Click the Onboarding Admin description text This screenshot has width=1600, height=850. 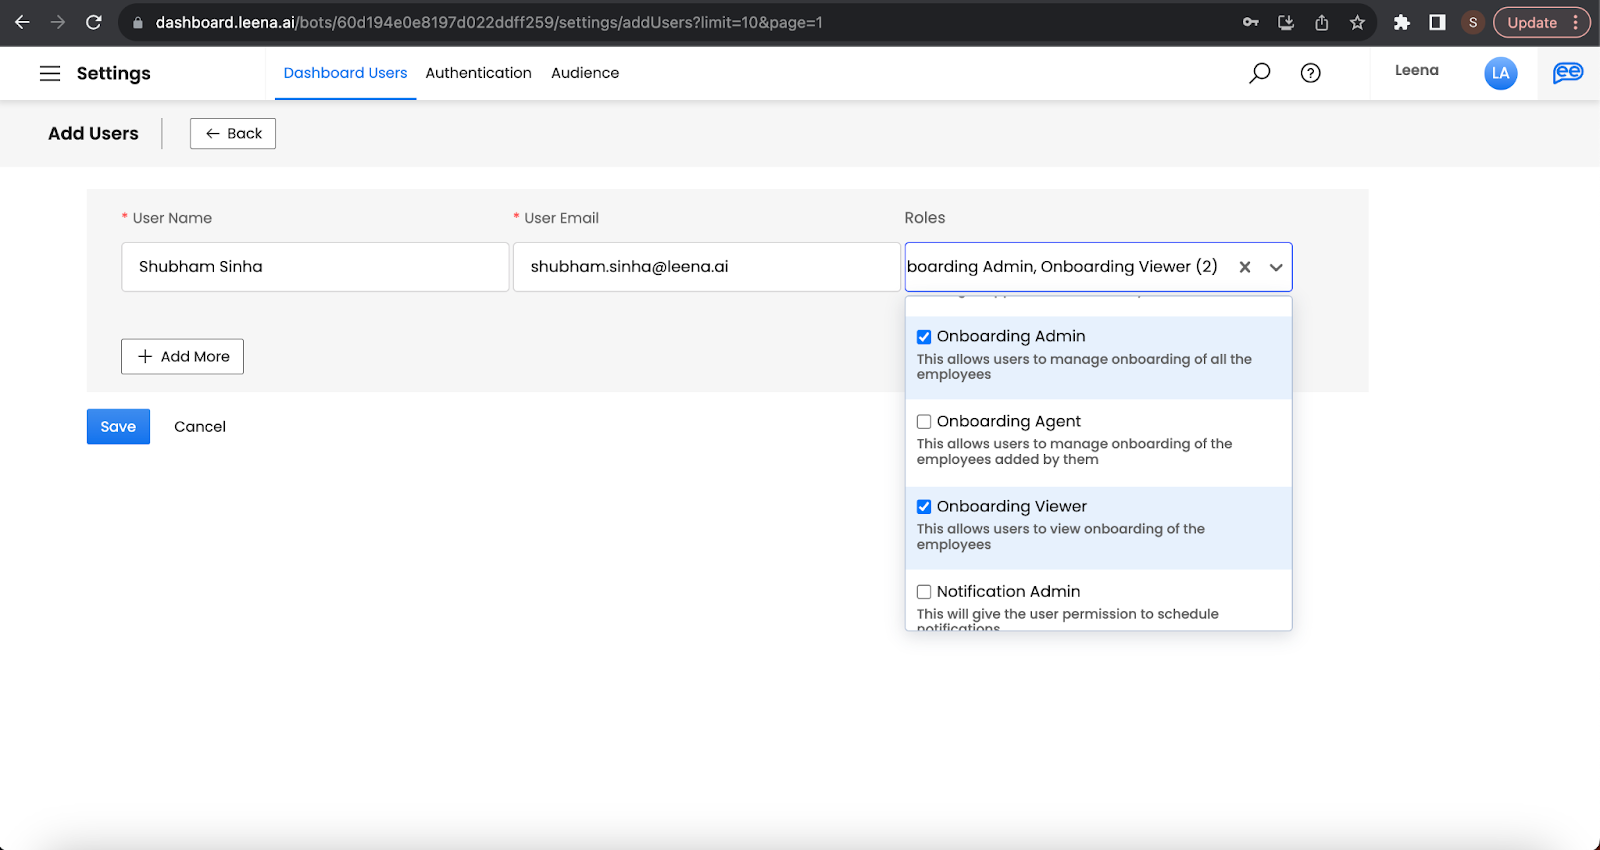[1084, 367]
